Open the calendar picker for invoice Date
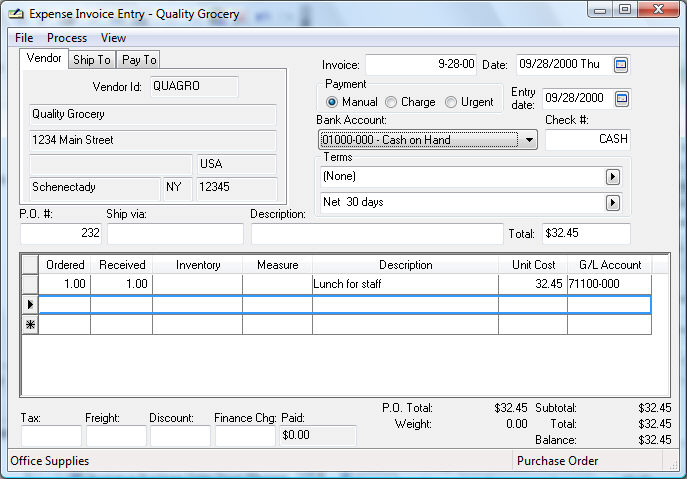The image size is (687, 479). 620,65
